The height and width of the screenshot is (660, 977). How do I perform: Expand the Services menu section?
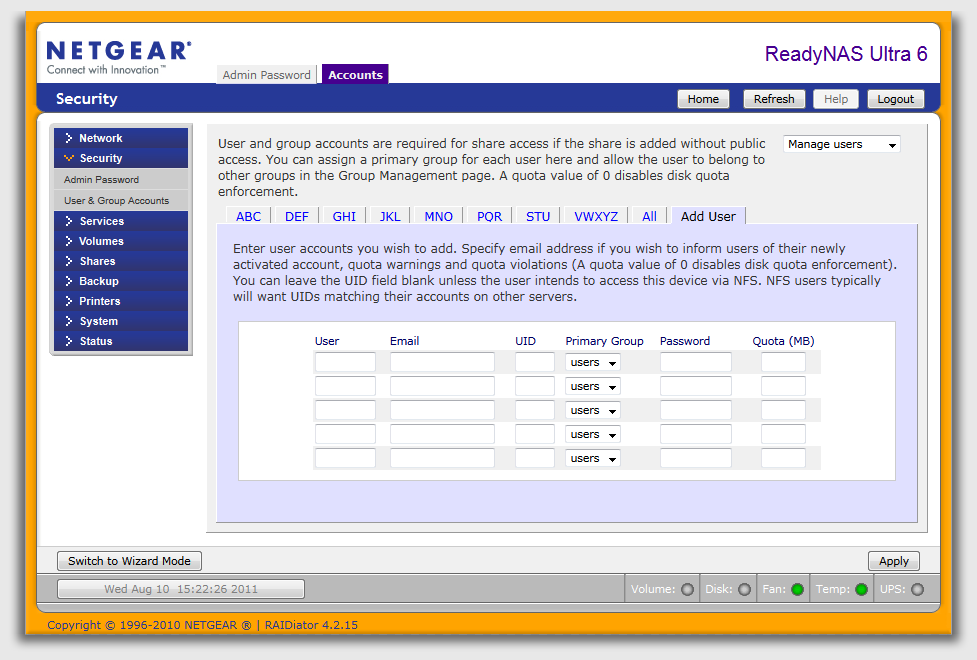(x=121, y=221)
